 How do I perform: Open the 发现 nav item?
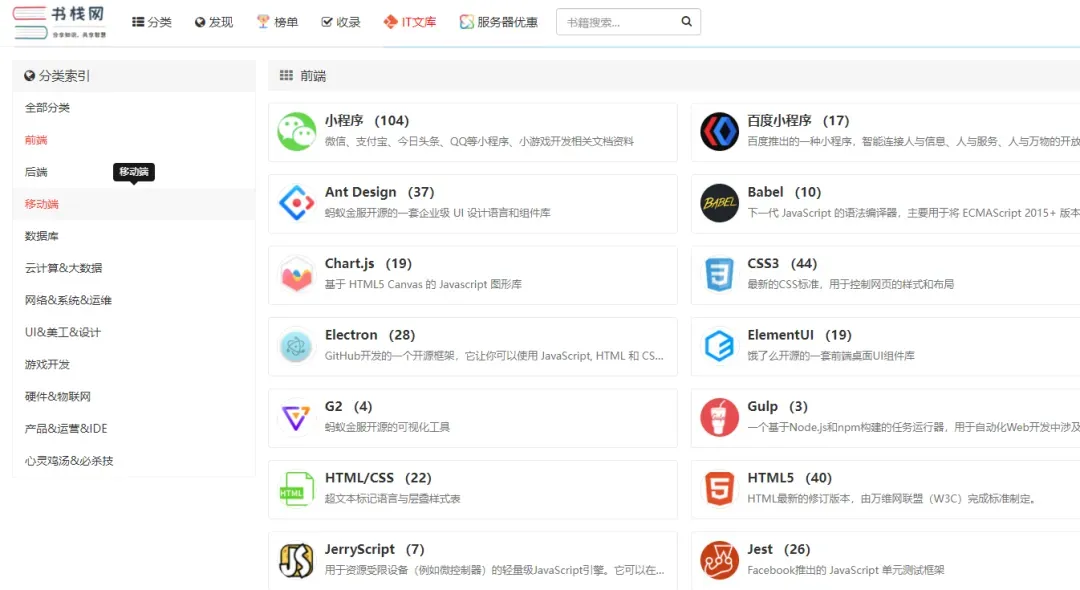click(x=214, y=22)
